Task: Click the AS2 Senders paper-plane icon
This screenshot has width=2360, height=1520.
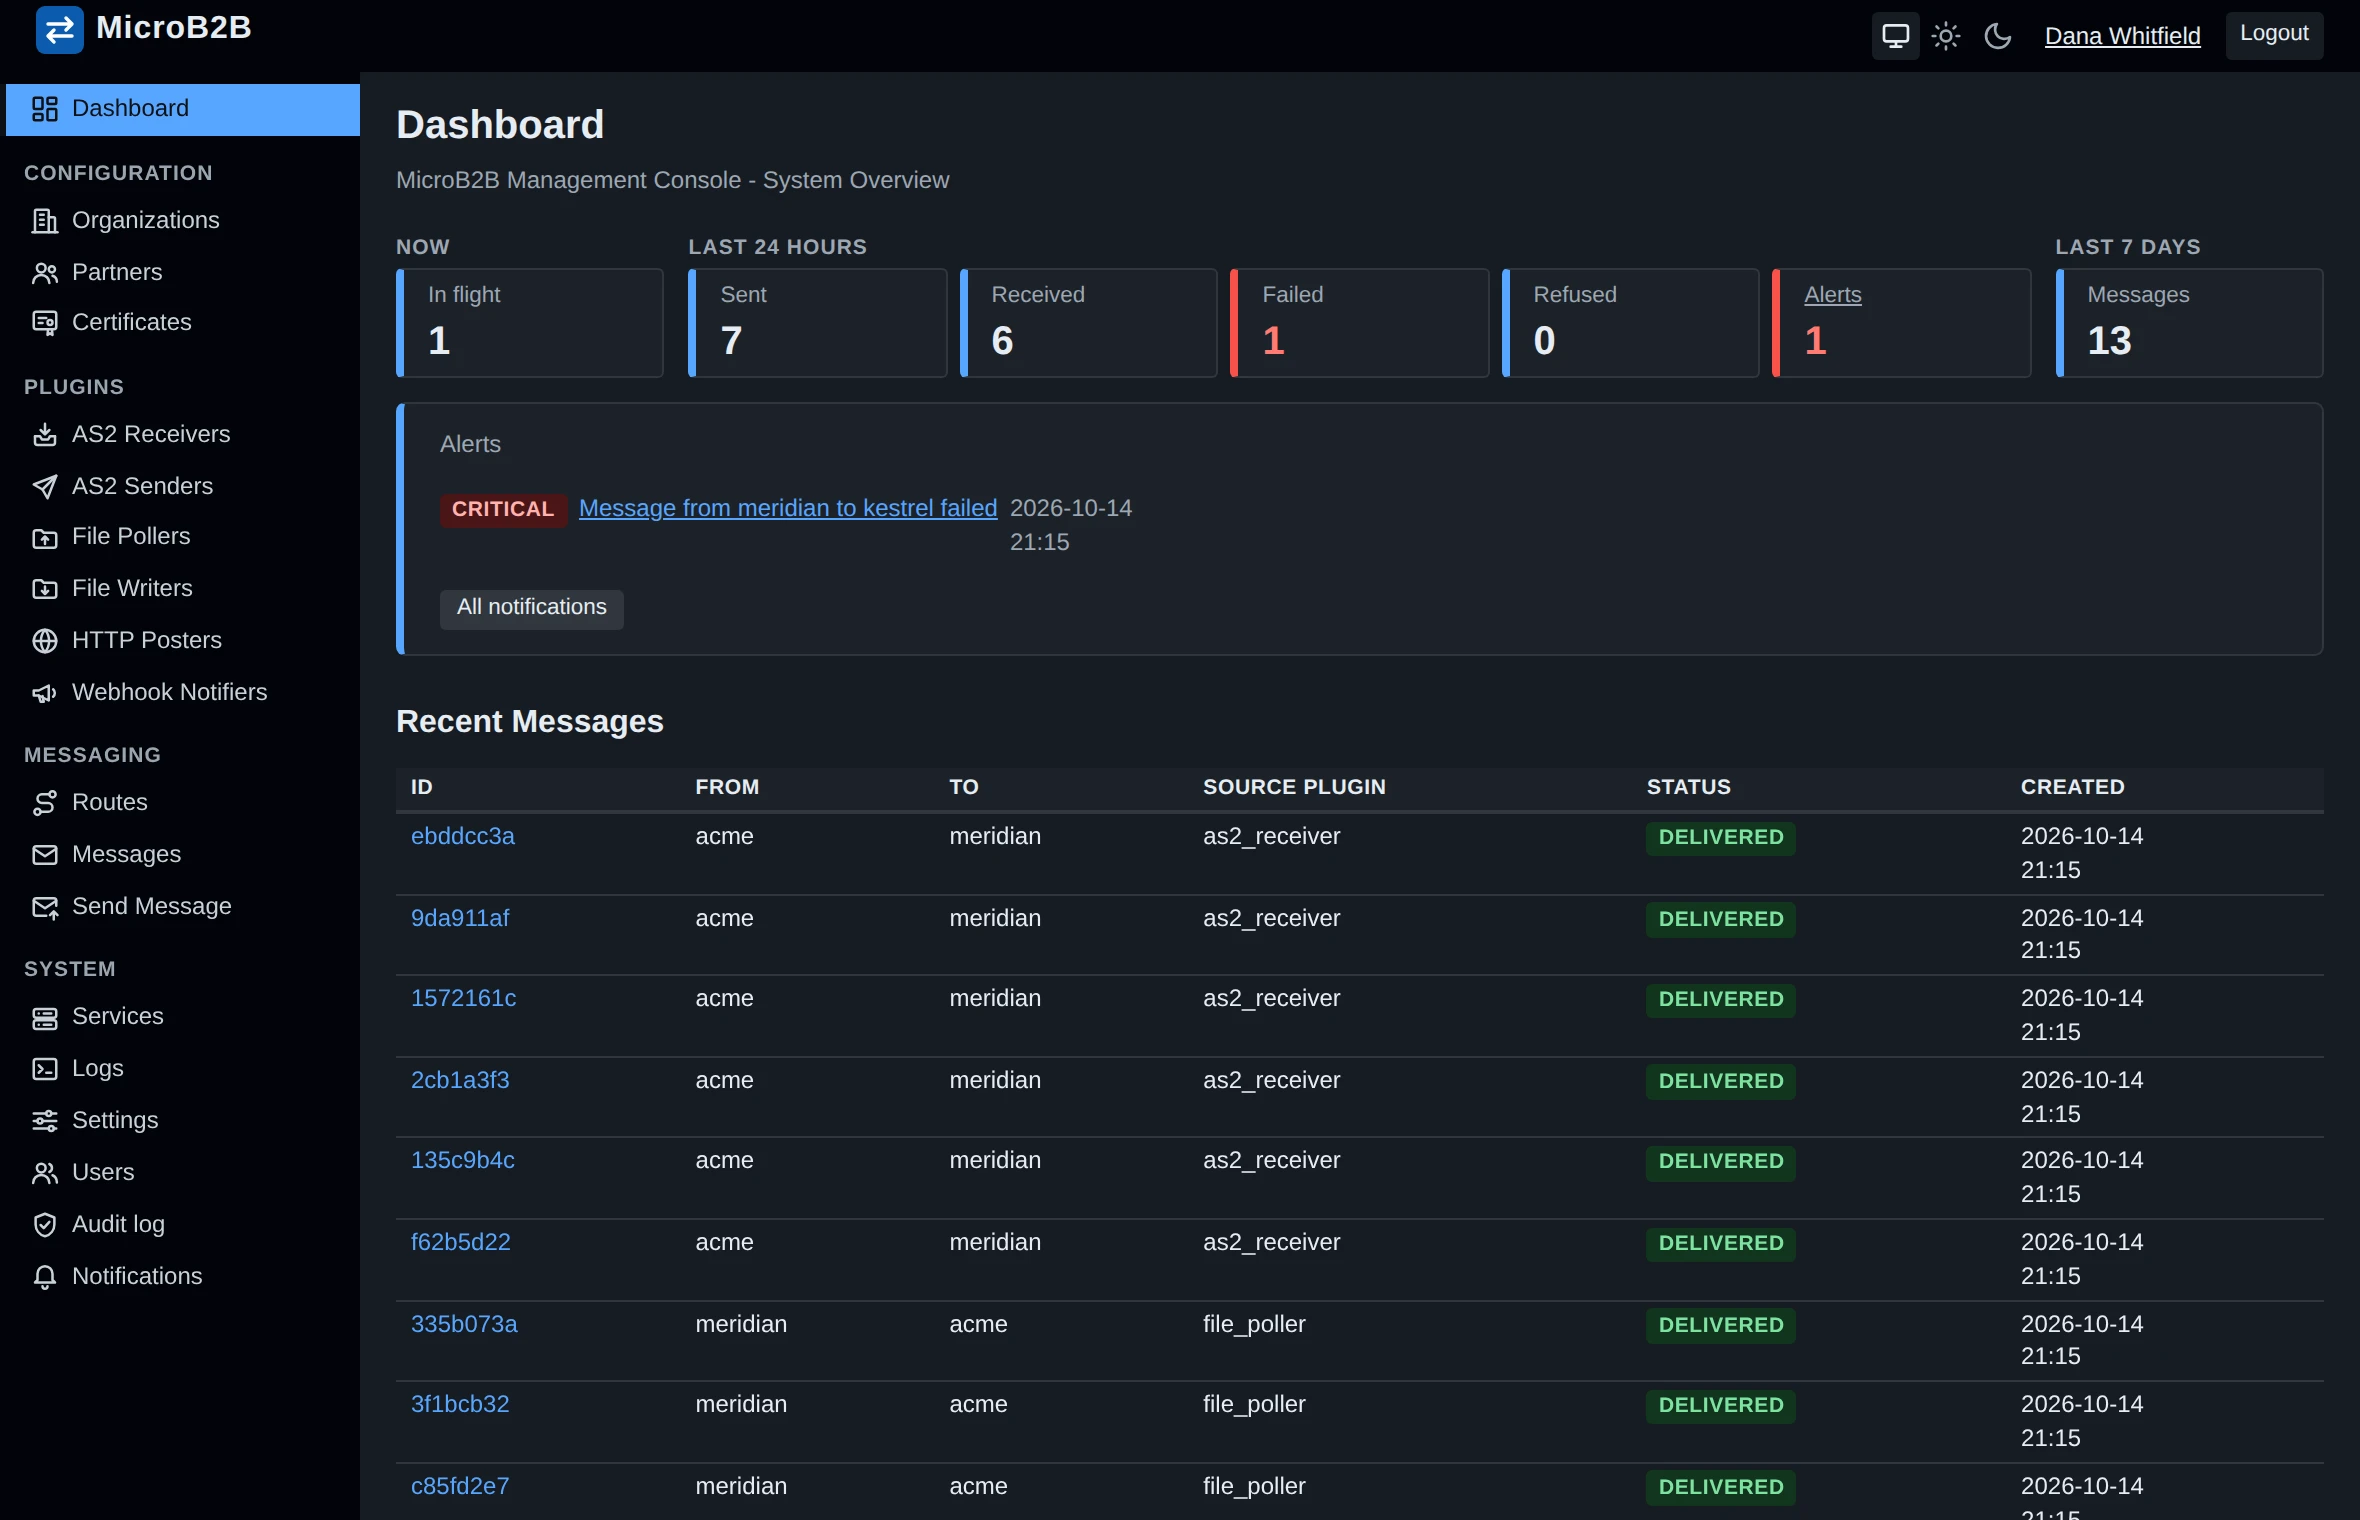Action: click(45, 487)
